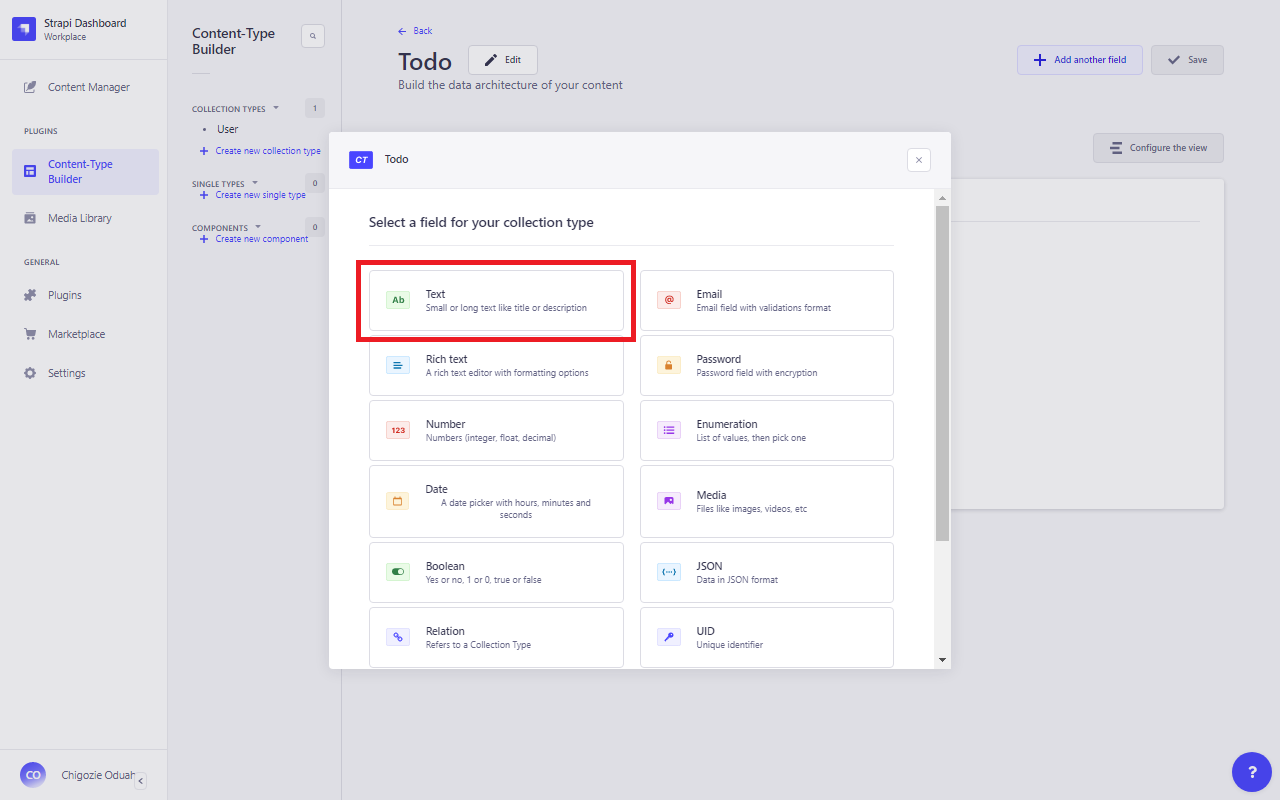Image resolution: width=1280 pixels, height=800 pixels.
Task: Choose the Media field icon
Action: click(x=669, y=501)
